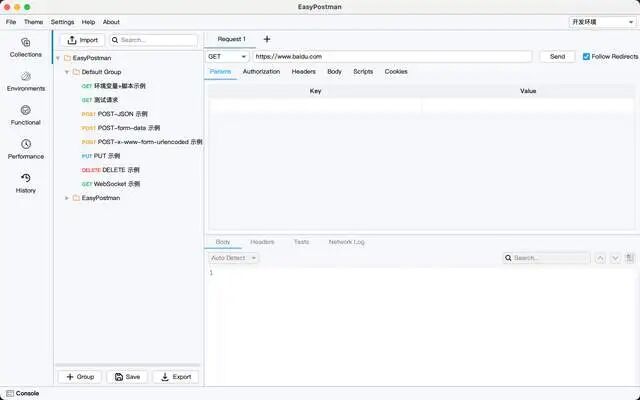Open the Help menu
Viewport: 640px width, 400px height.
pos(88,22)
